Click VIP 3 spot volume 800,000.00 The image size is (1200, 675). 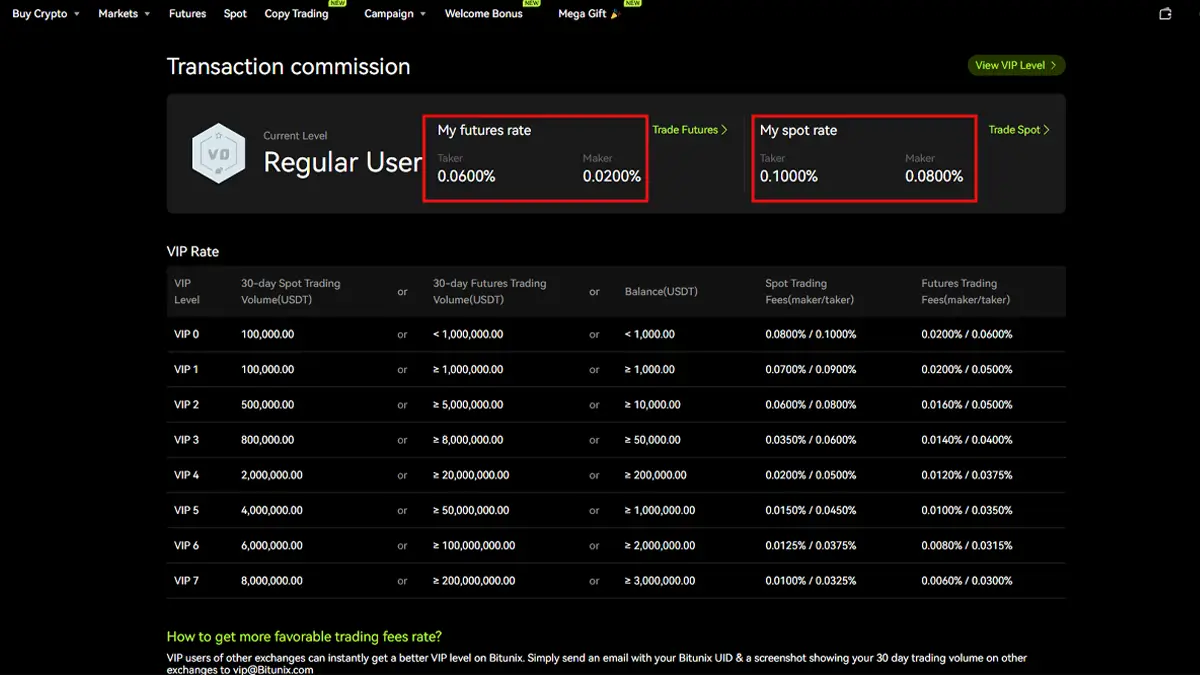(267, 440)
